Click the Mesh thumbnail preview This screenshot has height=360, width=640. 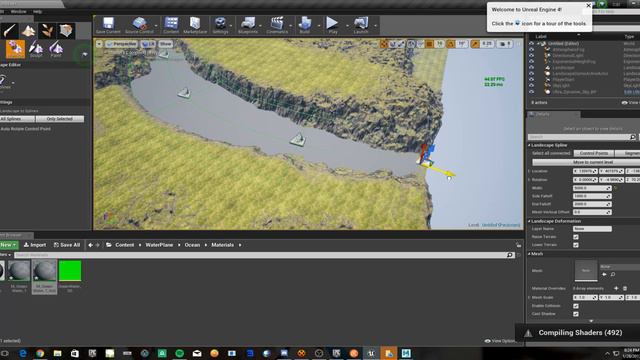click(x=586, y=271)
